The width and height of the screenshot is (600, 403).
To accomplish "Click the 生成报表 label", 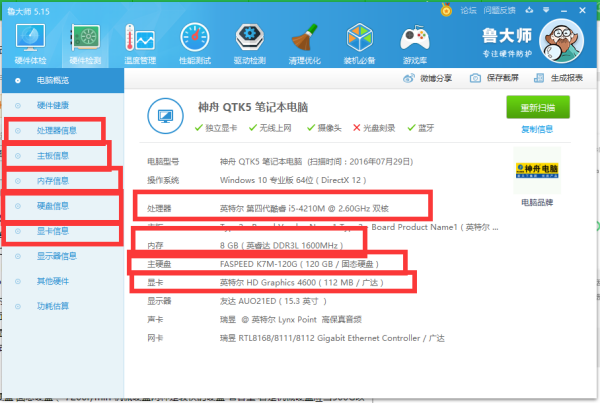I will point(567,78).
